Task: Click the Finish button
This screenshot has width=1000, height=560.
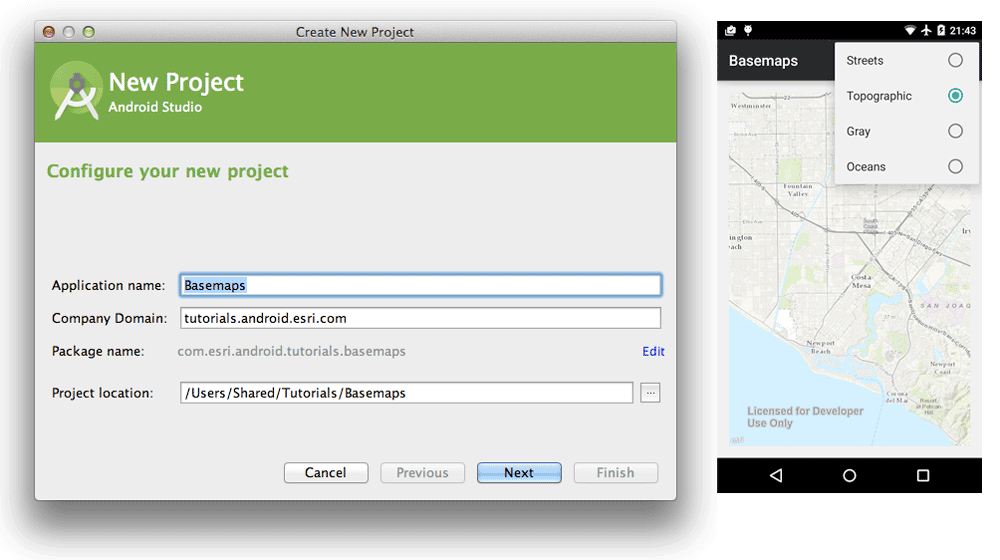Action: tap(615, 473)
